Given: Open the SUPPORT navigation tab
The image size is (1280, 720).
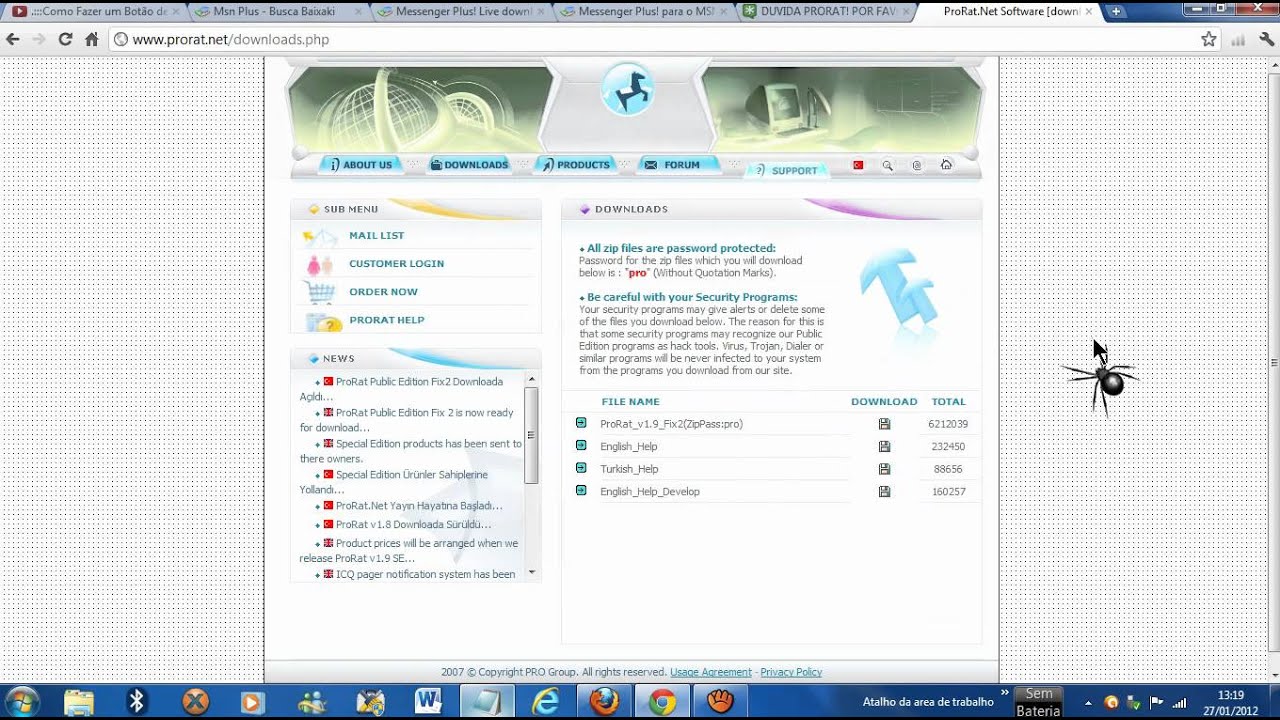Looking at the screenshot, I should click(788, 171).
